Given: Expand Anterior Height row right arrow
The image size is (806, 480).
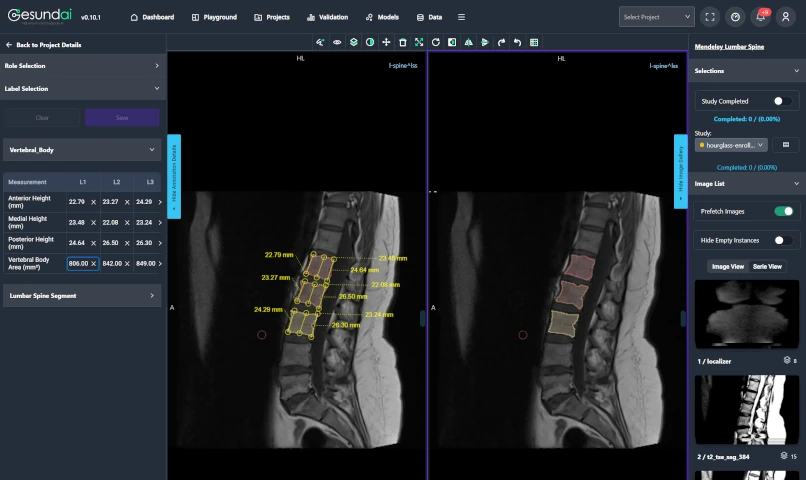Looking at the screenshot, I should pyautogui.click(x=160, y=202).
